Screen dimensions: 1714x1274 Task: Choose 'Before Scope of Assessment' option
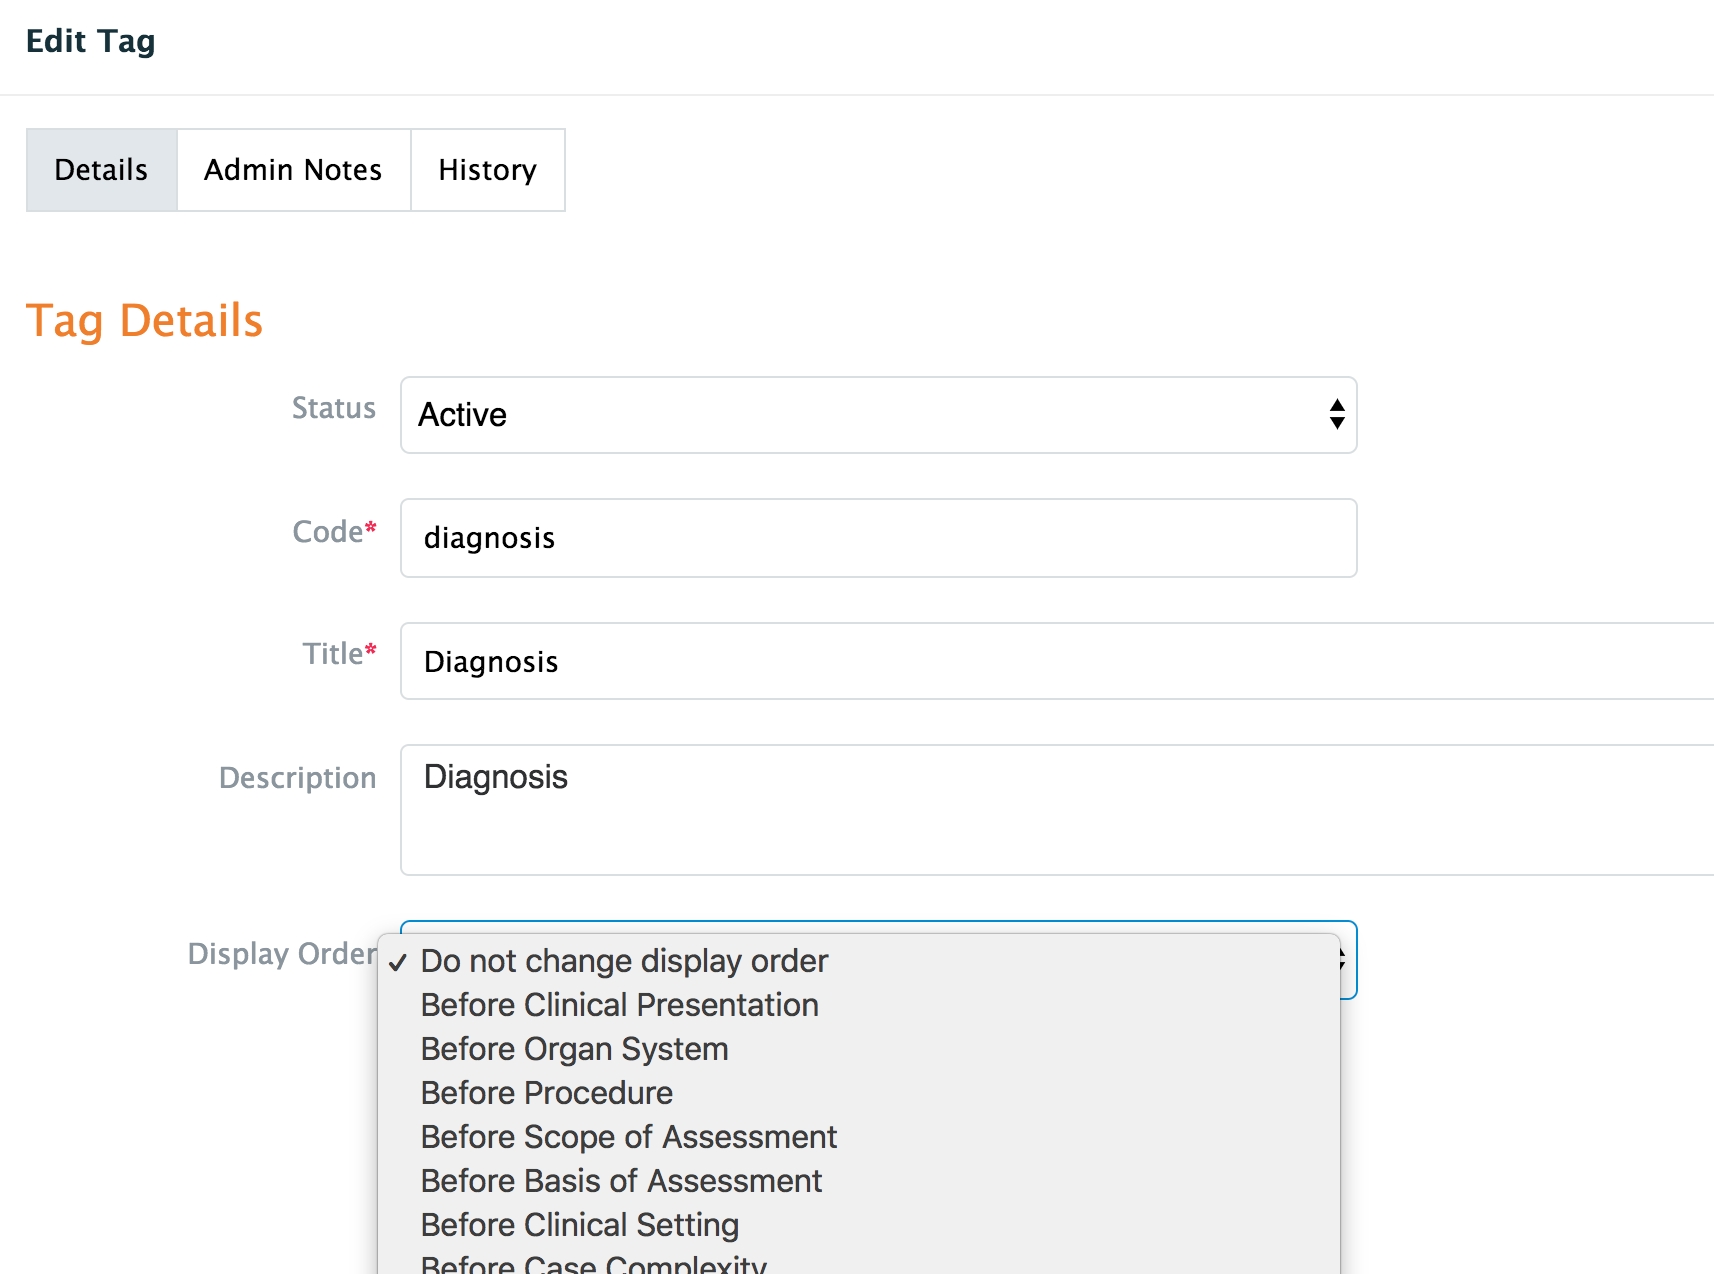tap(628, 1137)
